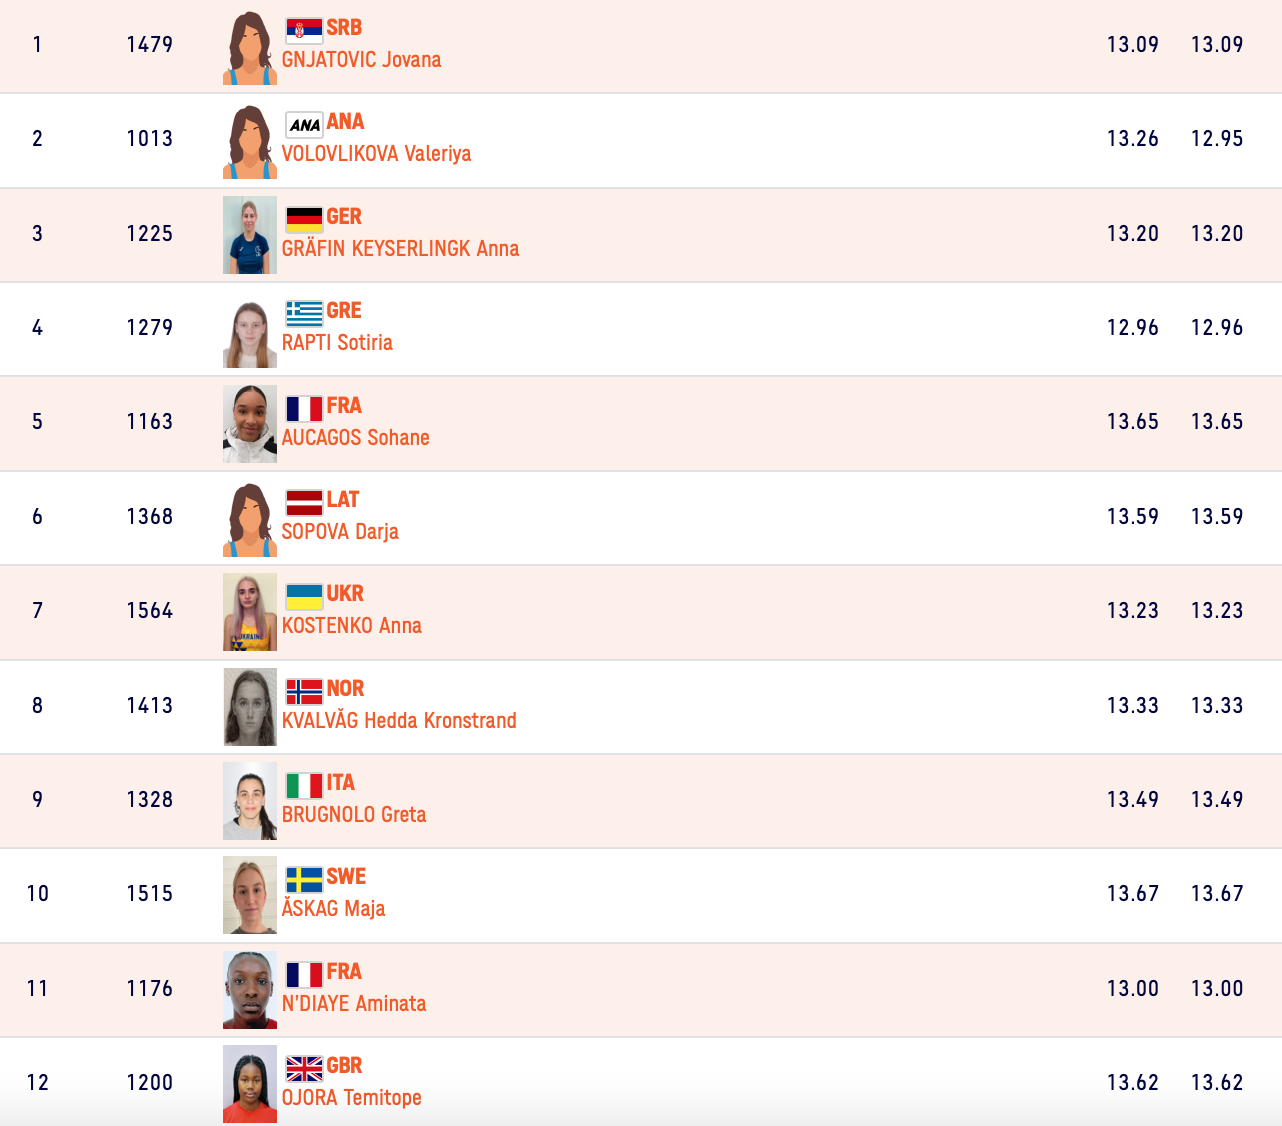Click KOSTENKO Anna profile photo

250,612
